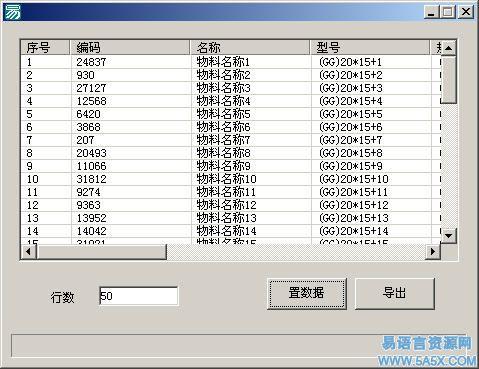
Task: Select cell with code 930
Action: tap(131, 75)
